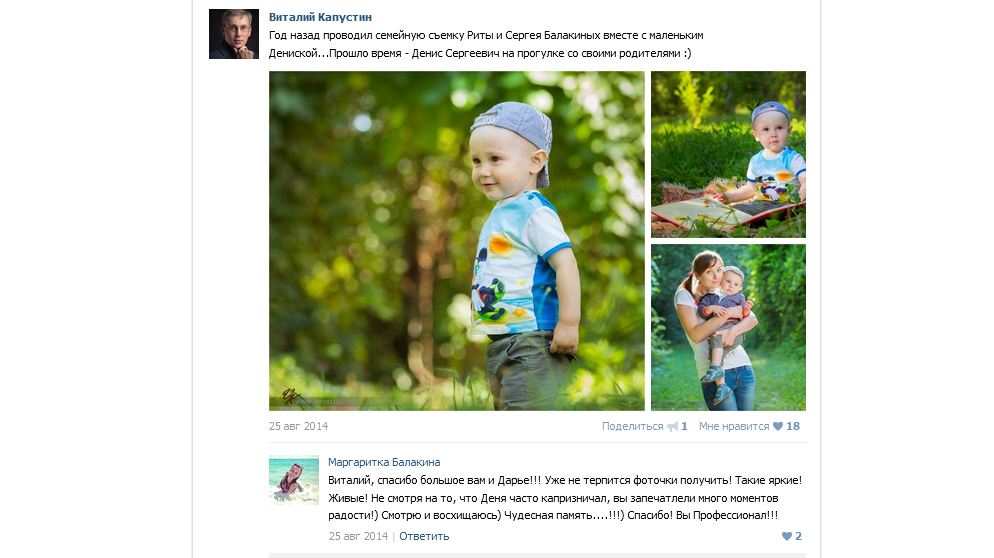Click the share count 1
Viewport: 994px width, 558px height.
tap(684, 426)
